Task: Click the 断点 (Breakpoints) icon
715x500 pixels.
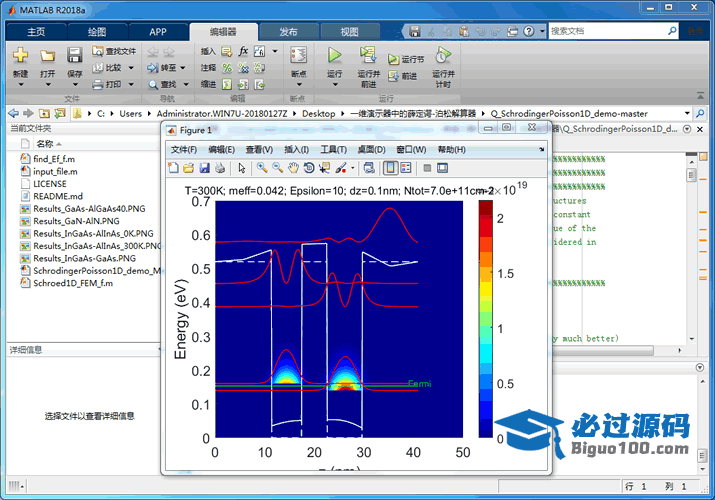Action: pyautogui.click(x=299, y=55)
